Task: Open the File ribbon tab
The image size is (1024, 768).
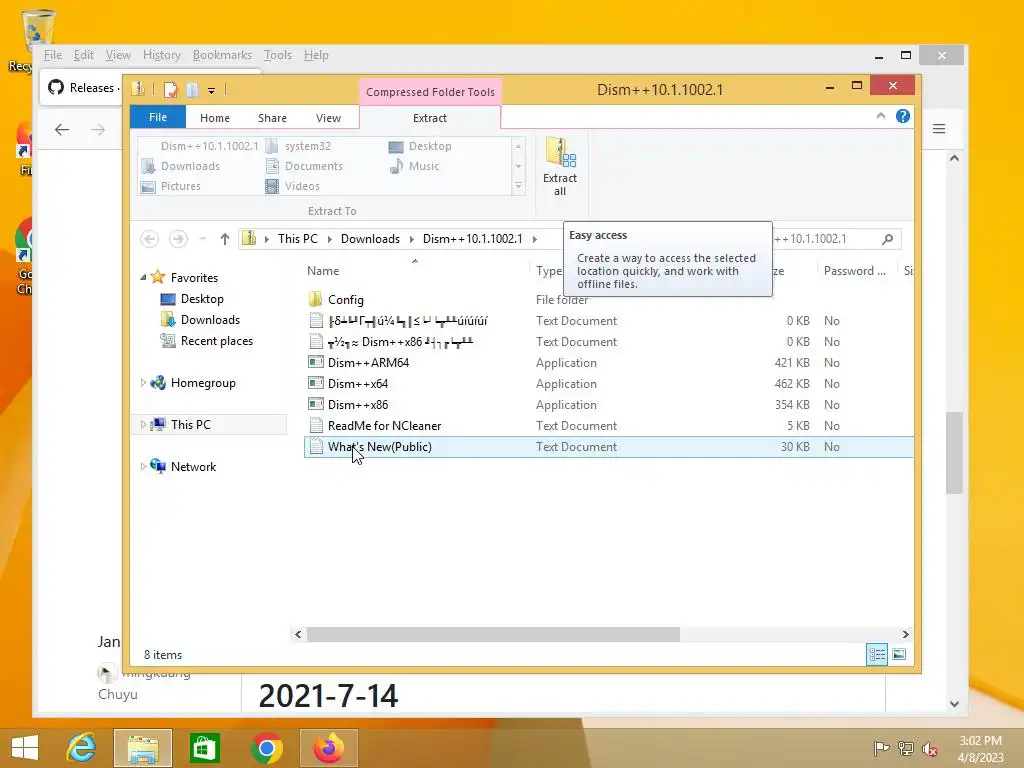Action: click(158, 117)
